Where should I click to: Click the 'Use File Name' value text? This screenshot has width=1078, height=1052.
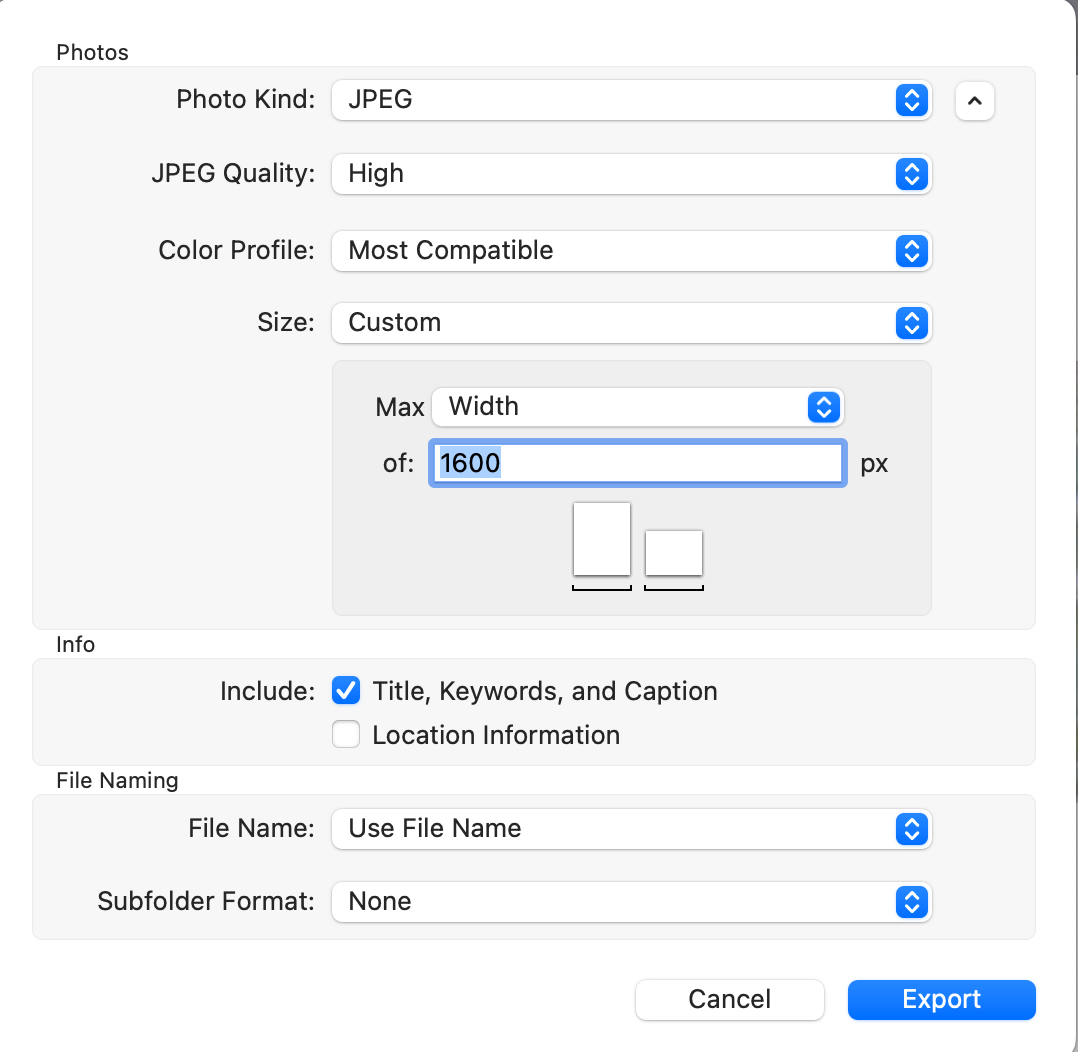(x=435, y=829)
